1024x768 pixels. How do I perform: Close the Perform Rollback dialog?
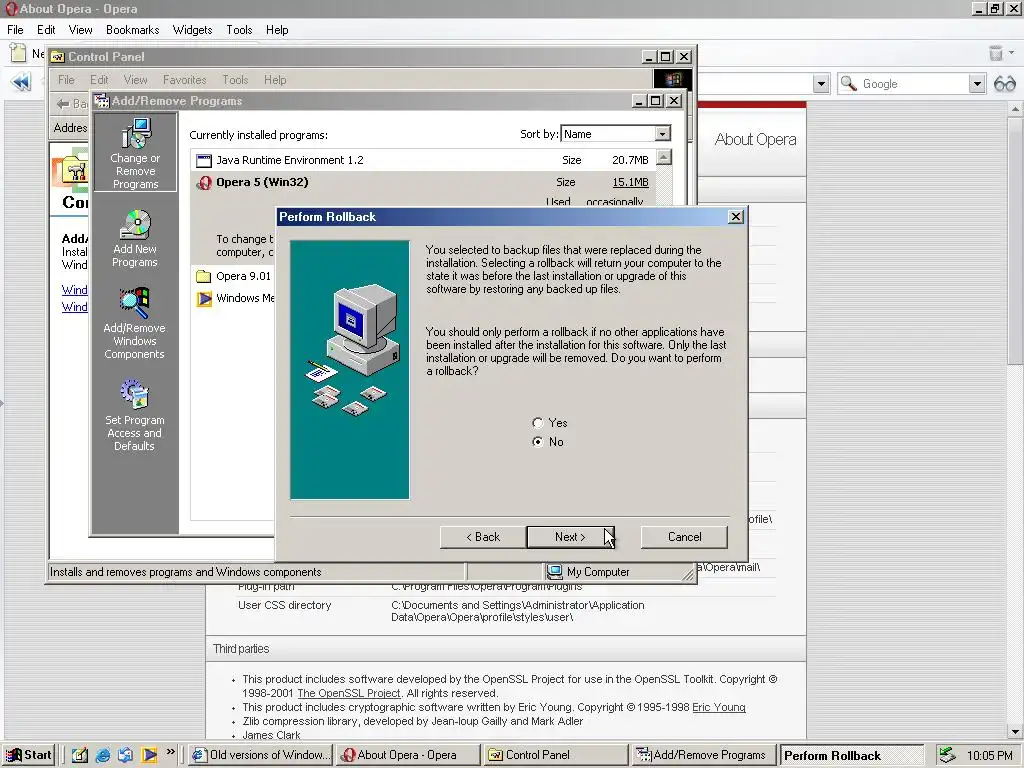point(735,217)
